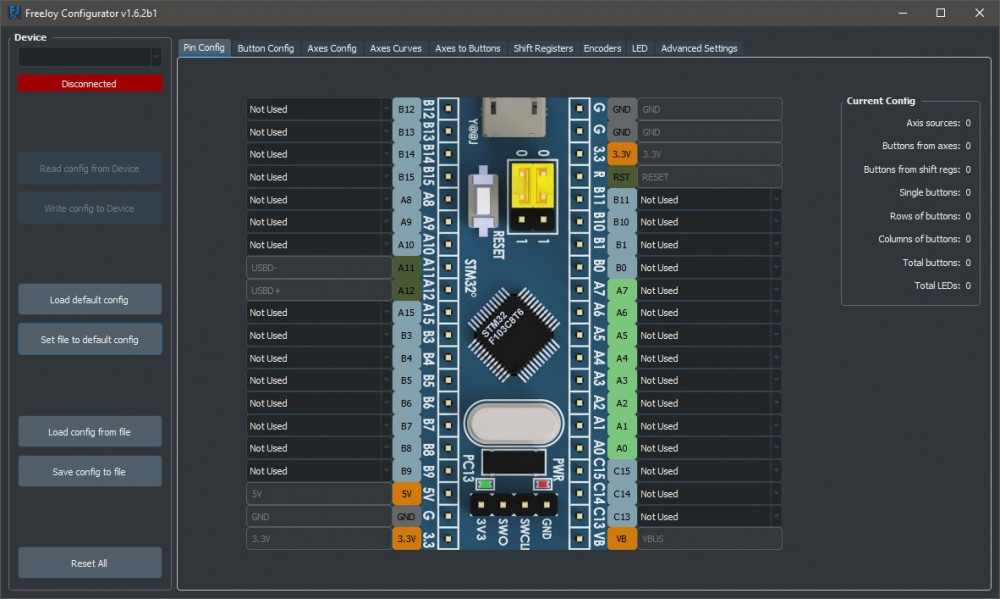Click the Reset All button
The width and height of the screenshot is (1000, 599).
pos(89,563)
